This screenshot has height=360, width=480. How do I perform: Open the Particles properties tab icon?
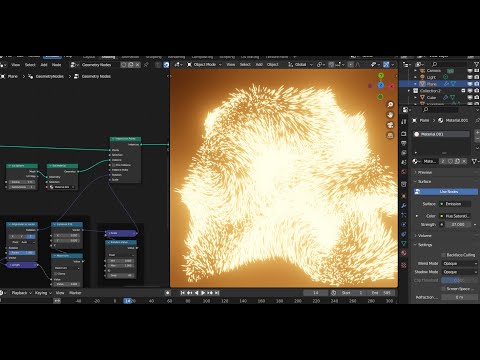click(x=404, y=215)
